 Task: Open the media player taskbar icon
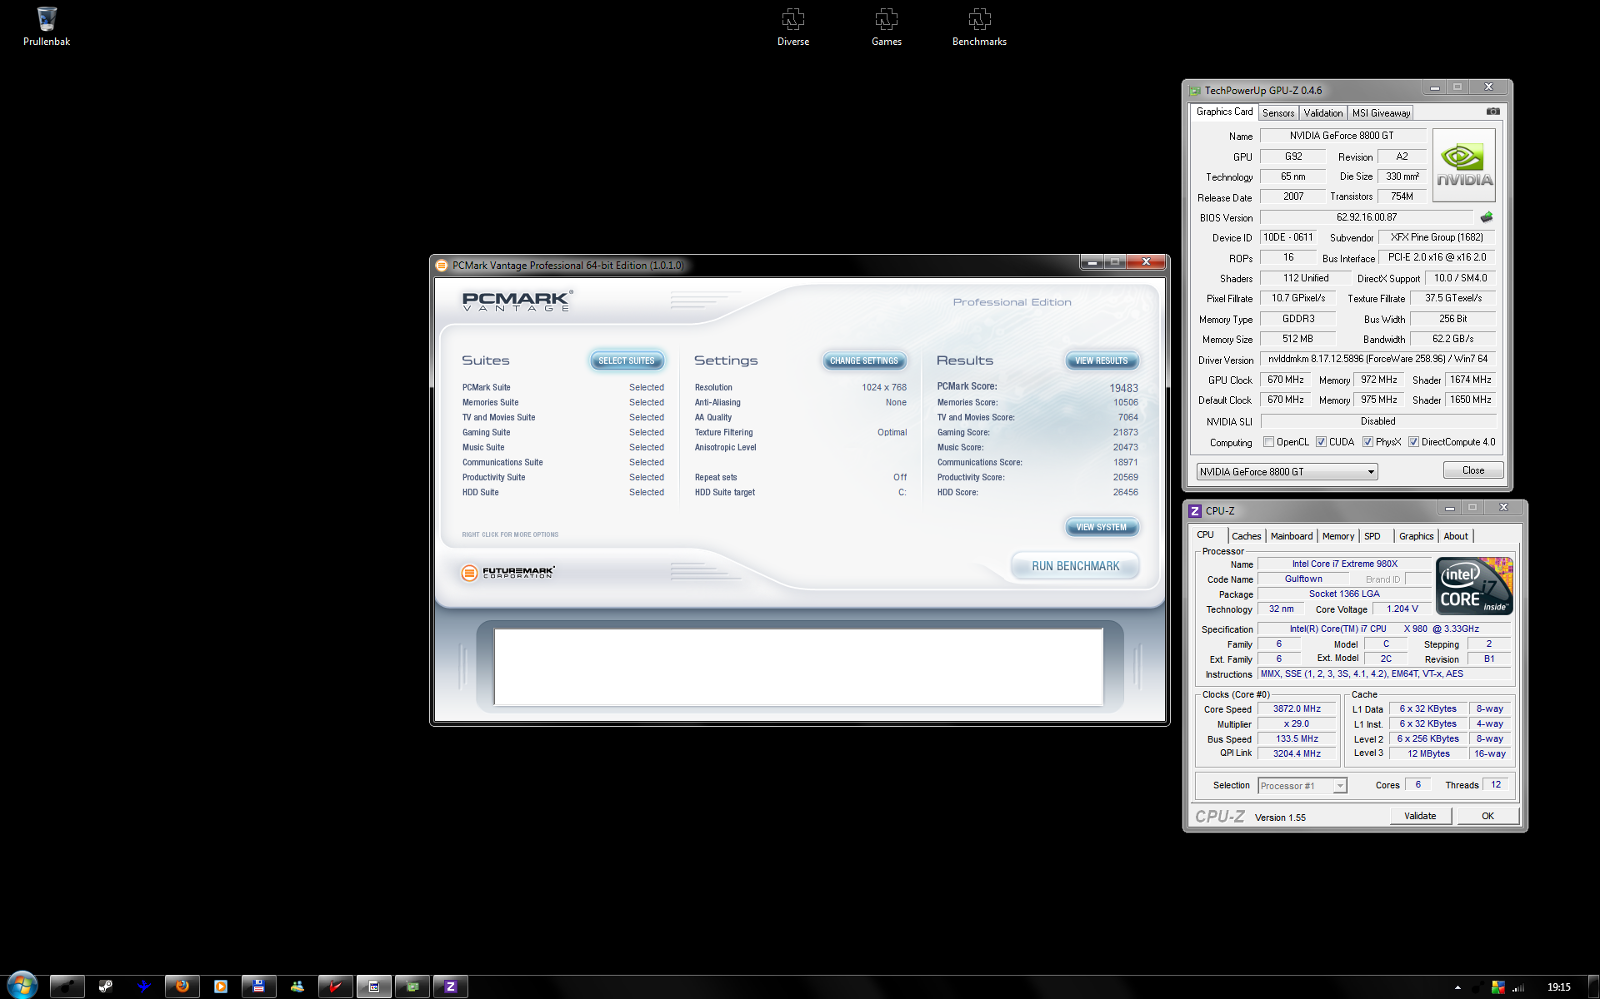[x=220, y=986]
